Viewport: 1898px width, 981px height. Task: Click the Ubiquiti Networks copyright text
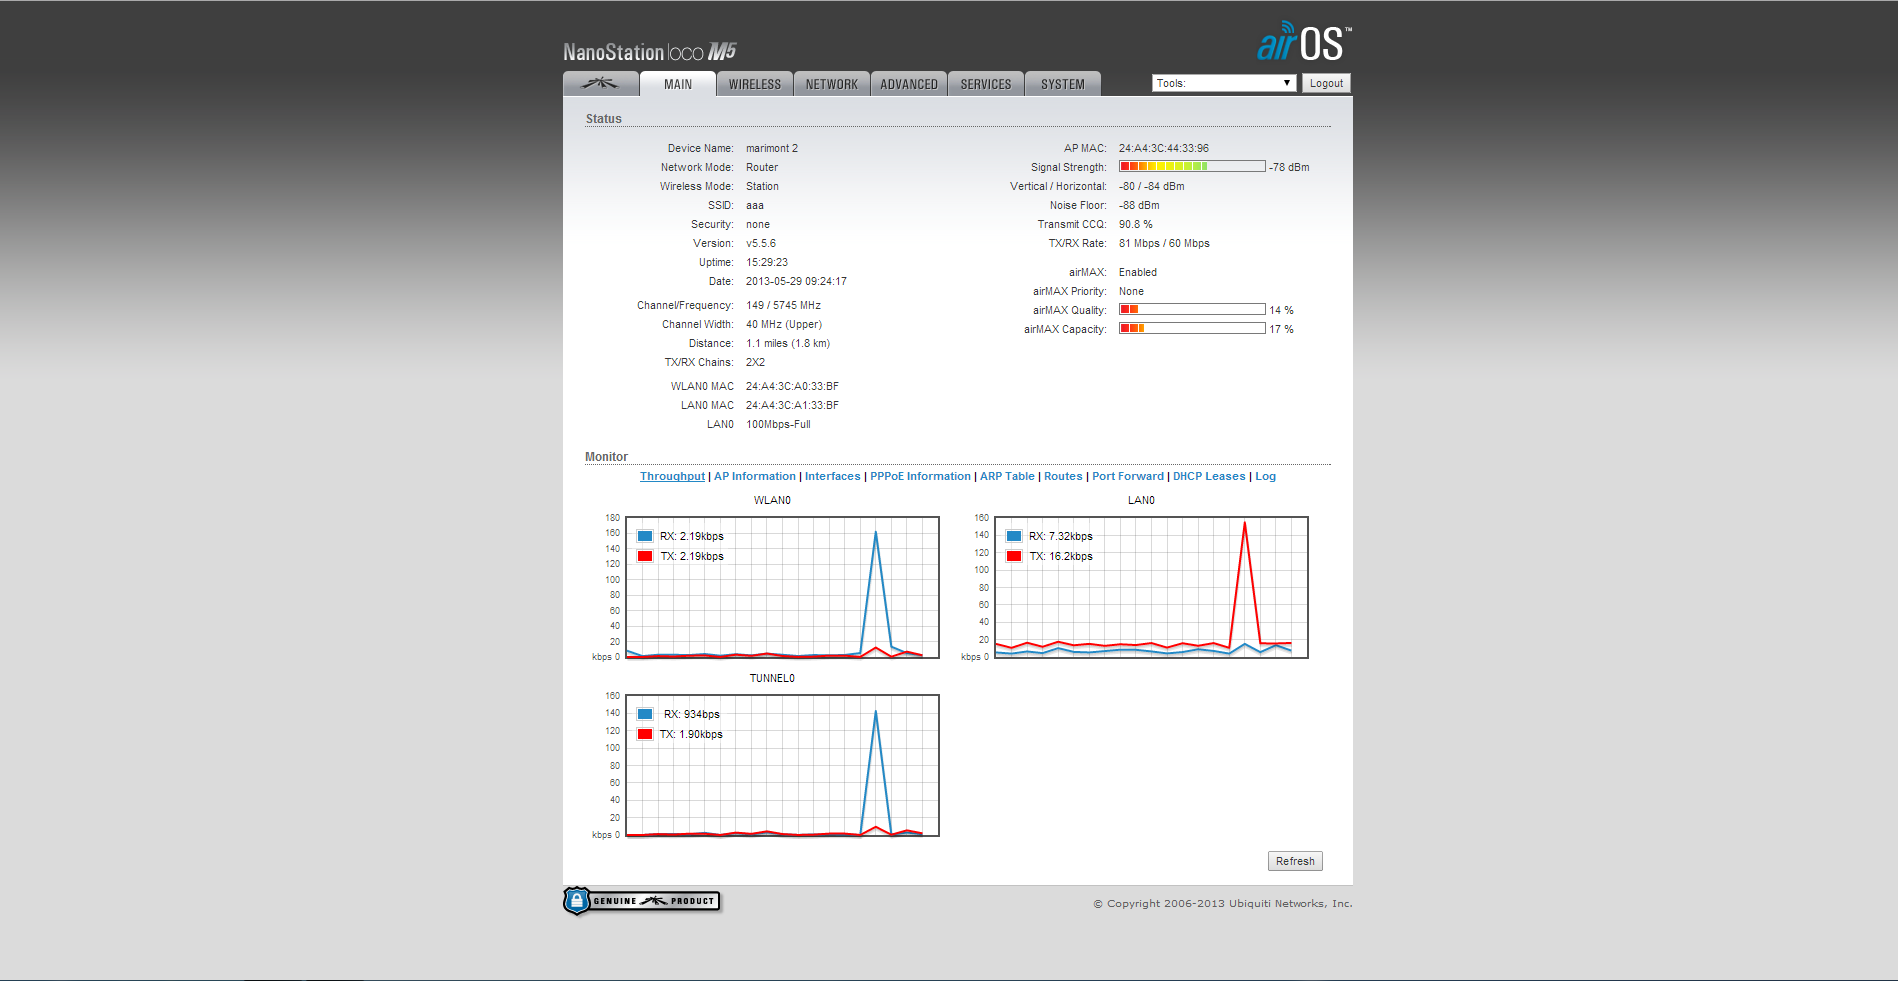[1222, 903]
